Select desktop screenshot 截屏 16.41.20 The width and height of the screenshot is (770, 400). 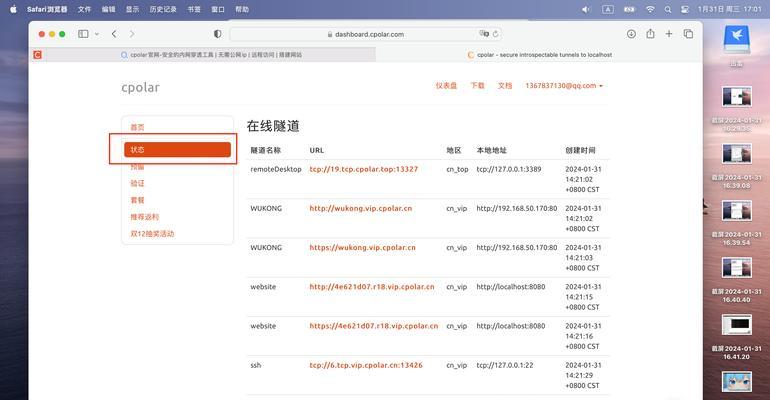[737, 325]
